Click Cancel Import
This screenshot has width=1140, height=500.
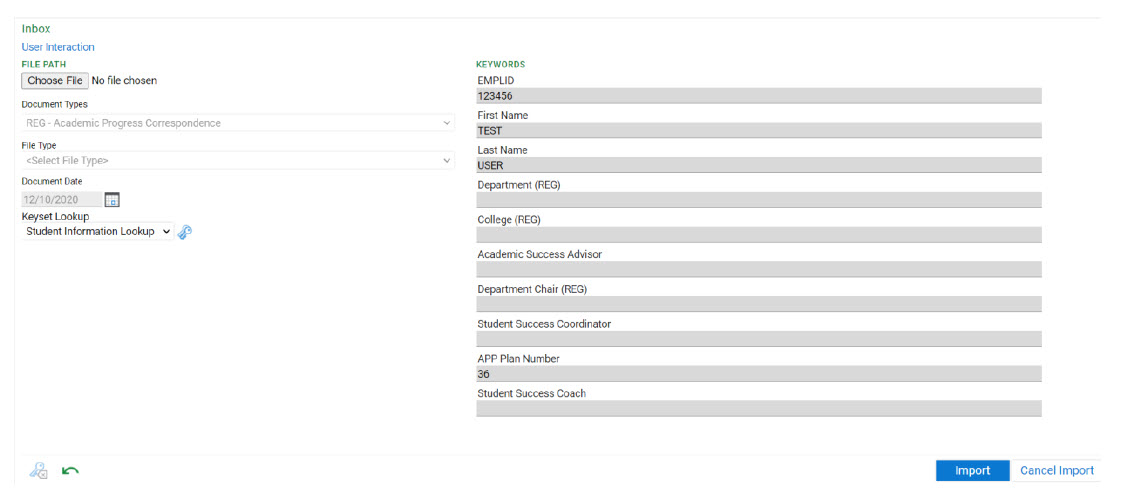(1056, 471)
